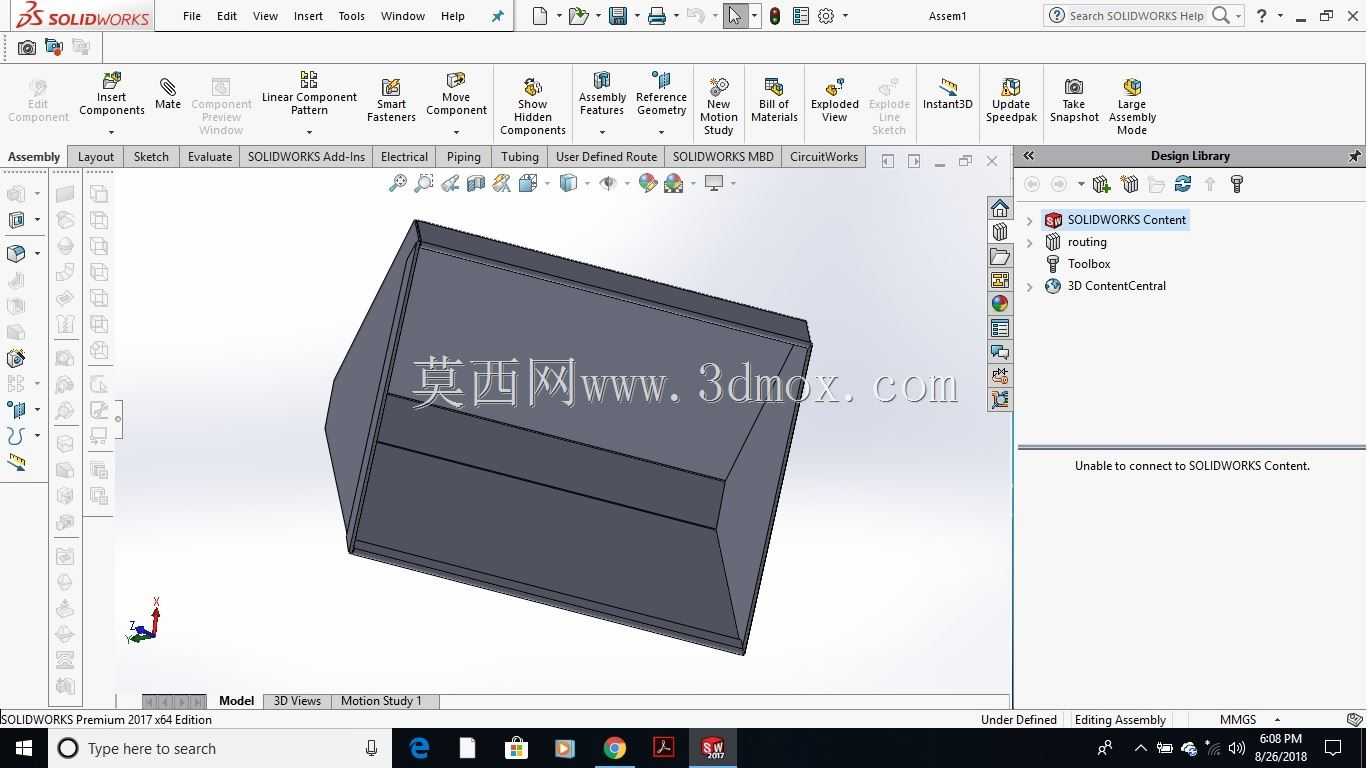
Task: Open Google Chrome from taskbar
Action: [x=614, y=748]
